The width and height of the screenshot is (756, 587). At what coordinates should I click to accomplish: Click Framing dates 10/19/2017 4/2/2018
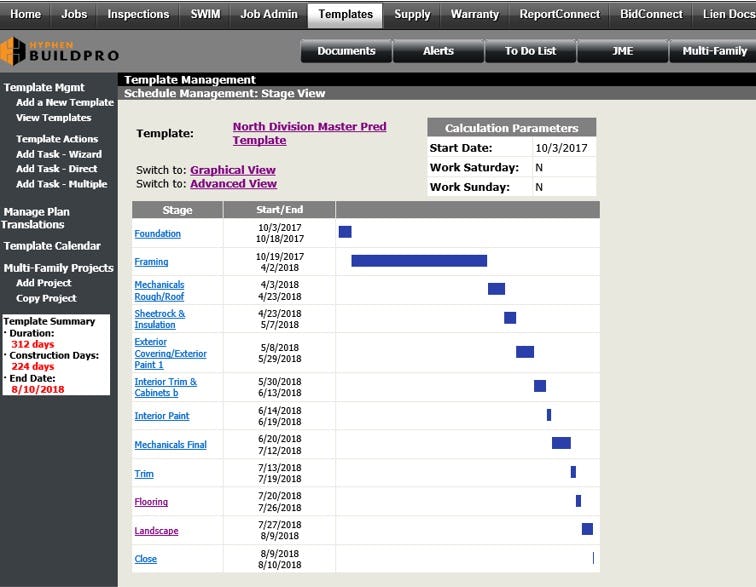pos(280,262)
